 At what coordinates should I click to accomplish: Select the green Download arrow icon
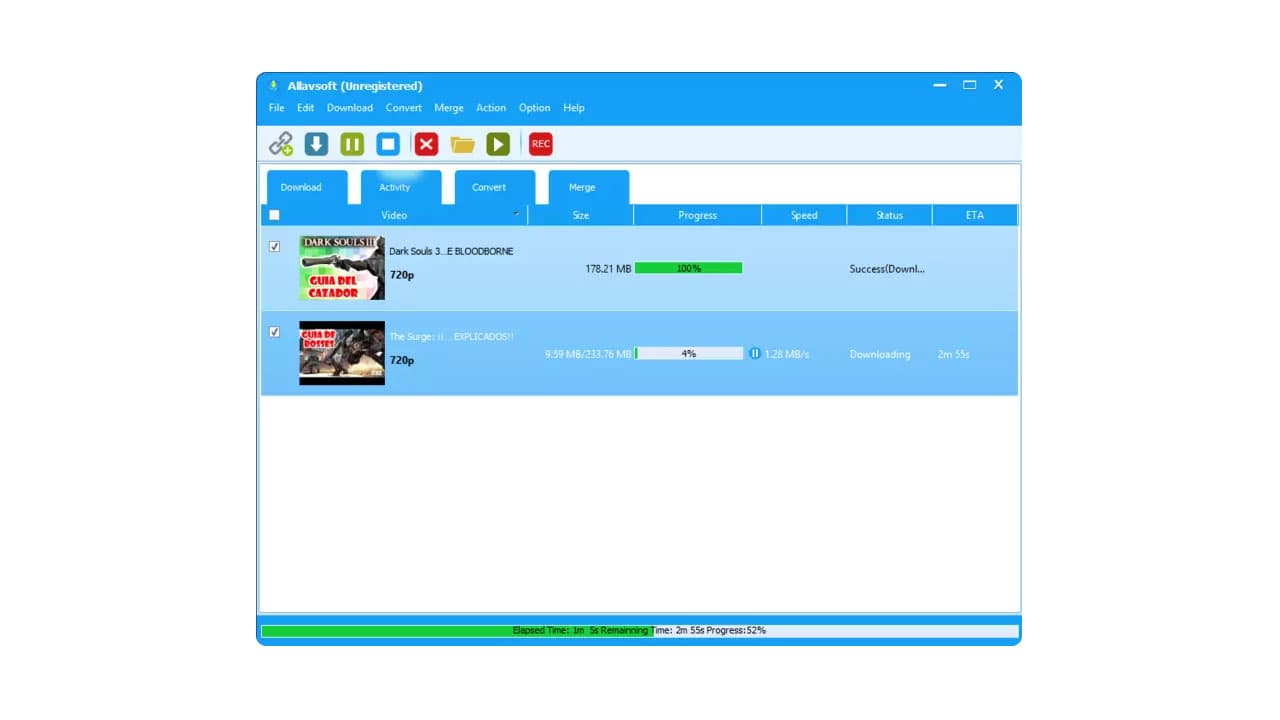316,143
